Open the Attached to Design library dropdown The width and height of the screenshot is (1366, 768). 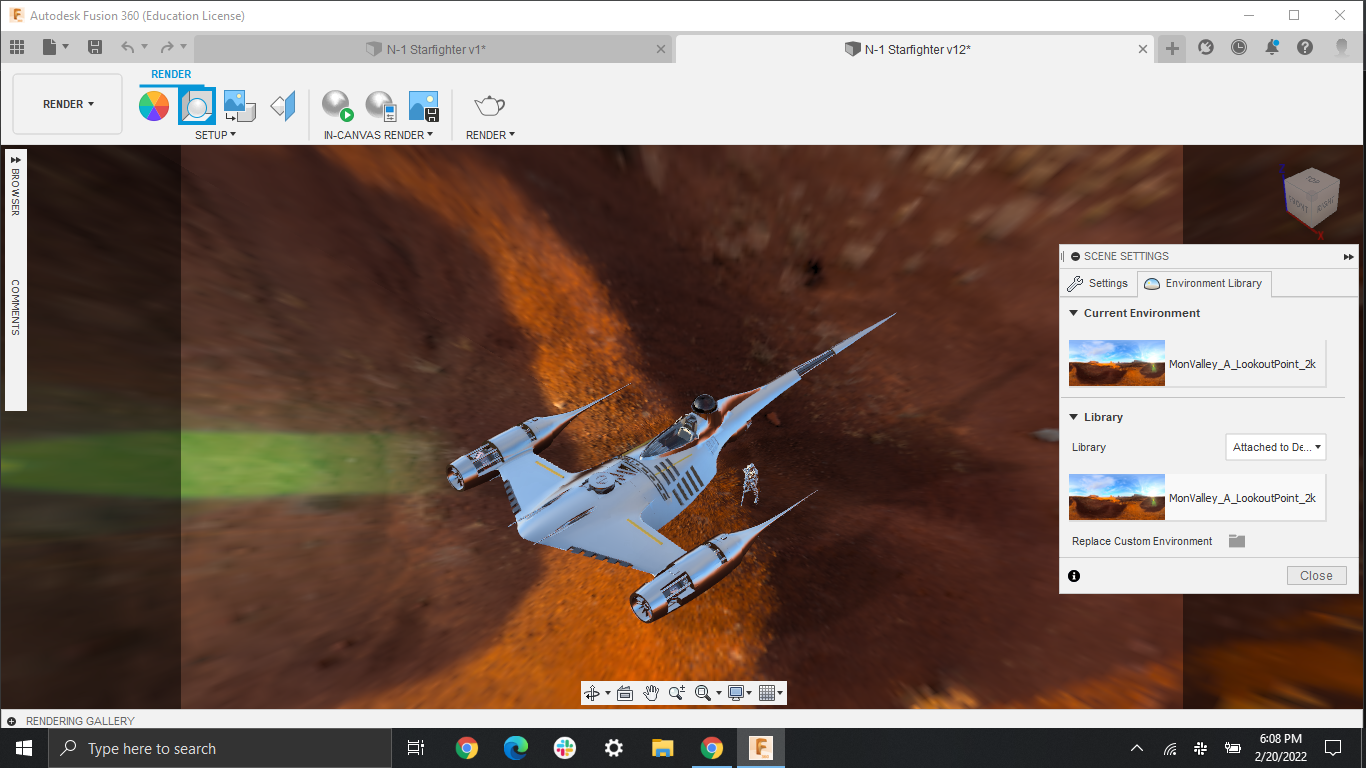(1275, 447)
